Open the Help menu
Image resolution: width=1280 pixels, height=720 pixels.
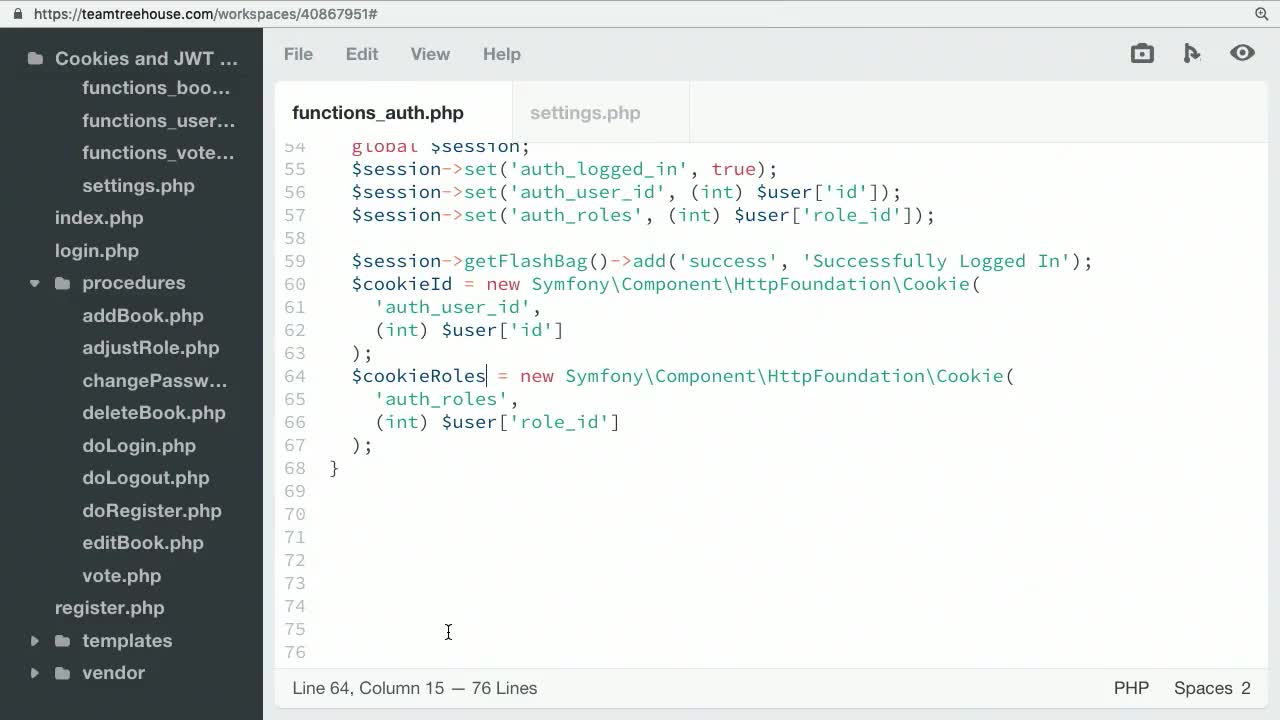pyautogui.click(x=502, y=54)
